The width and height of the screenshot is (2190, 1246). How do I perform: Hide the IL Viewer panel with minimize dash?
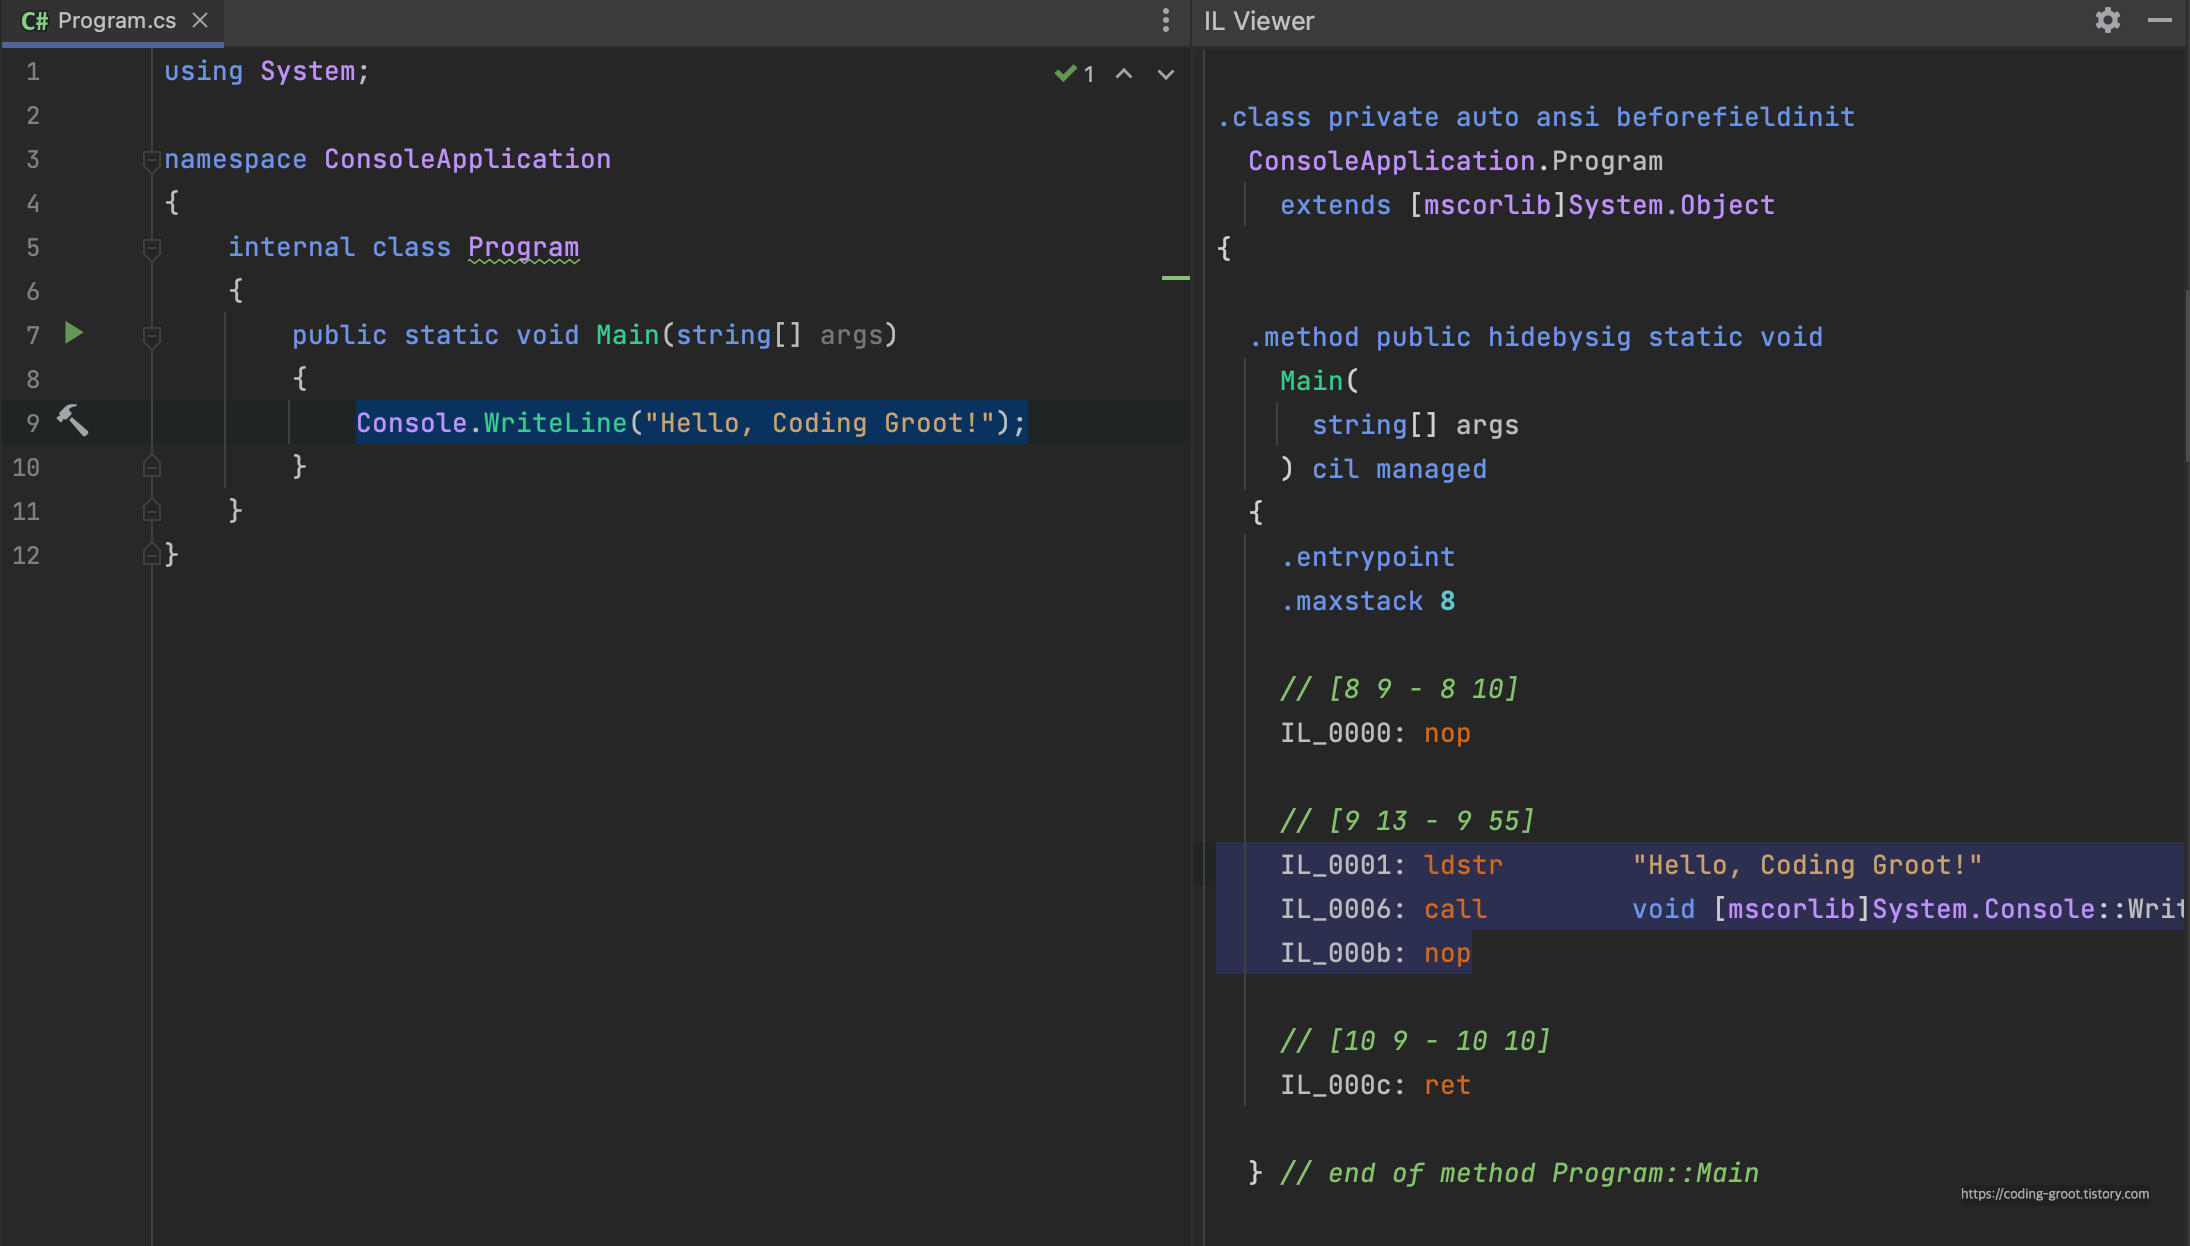2159,21
